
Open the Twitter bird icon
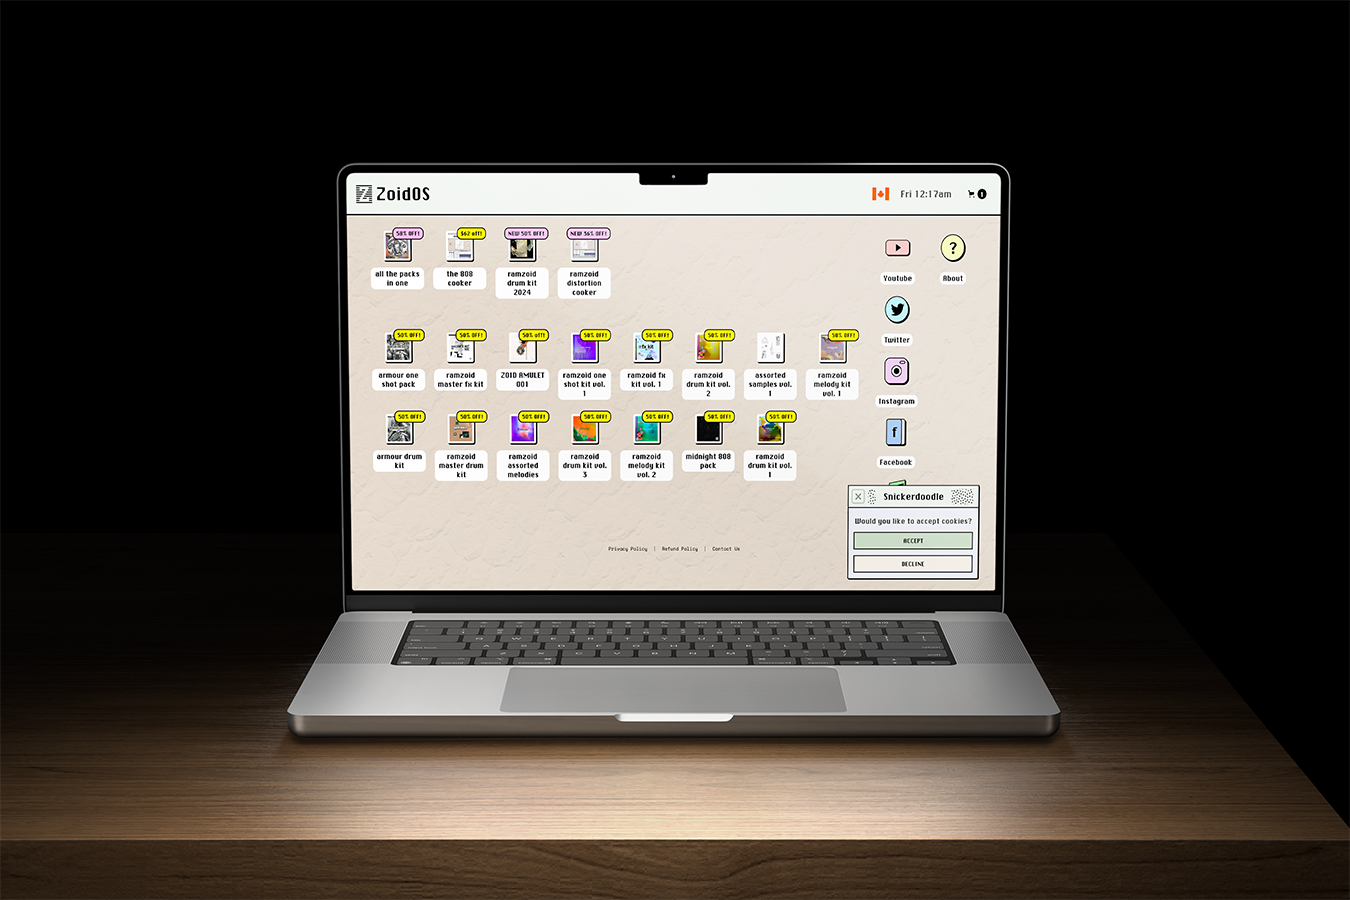(897, 310)
